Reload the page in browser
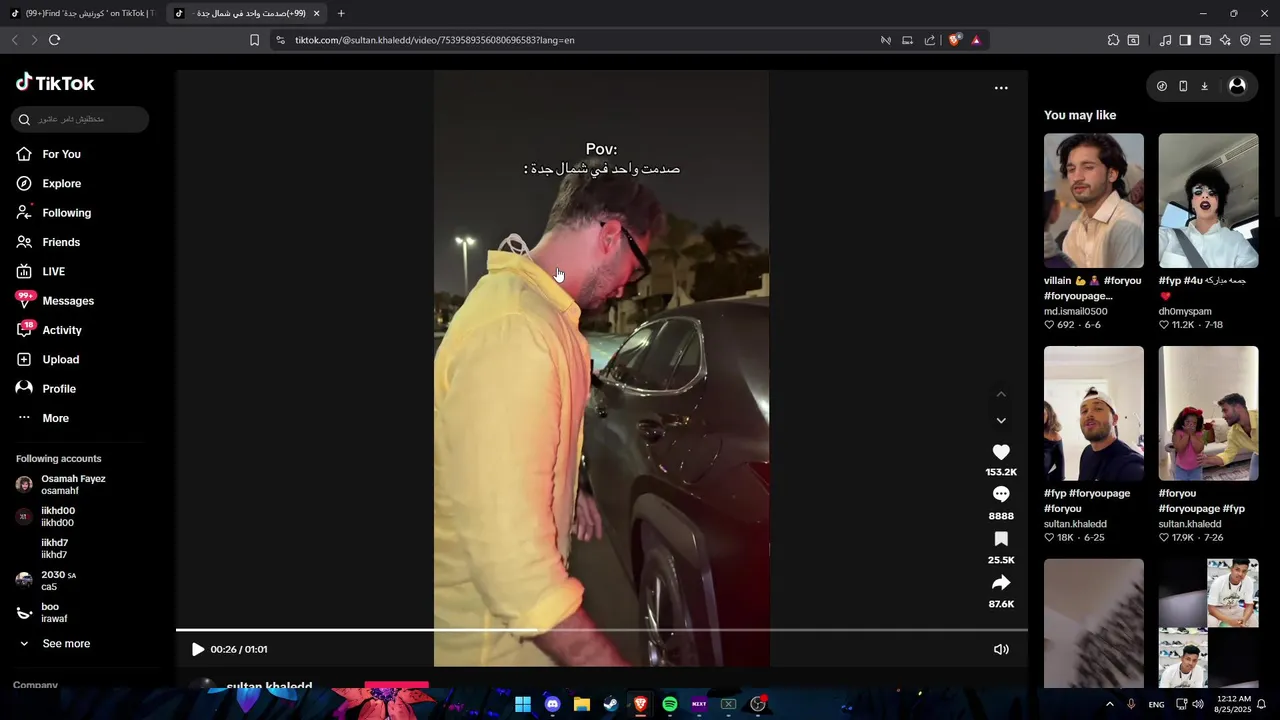Viewport: 1280px width, 720px height. (54, 40)
